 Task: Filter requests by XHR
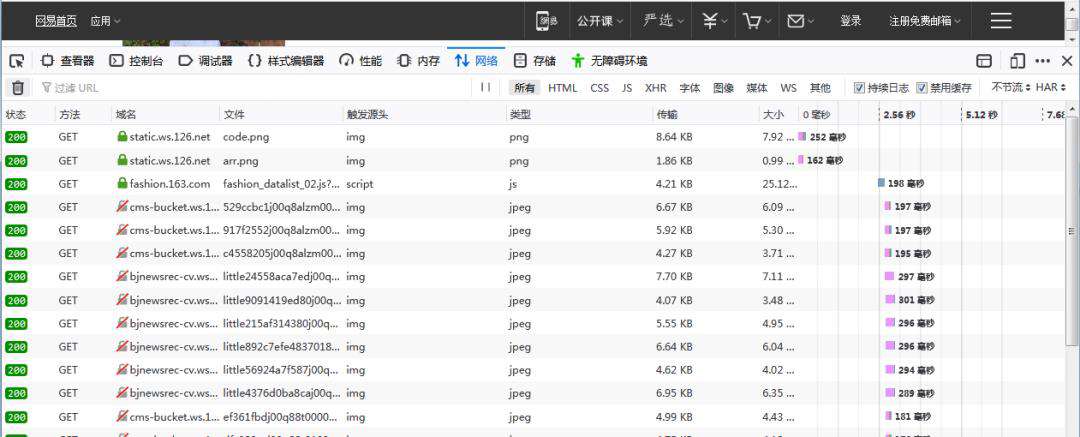coord(656,88)
